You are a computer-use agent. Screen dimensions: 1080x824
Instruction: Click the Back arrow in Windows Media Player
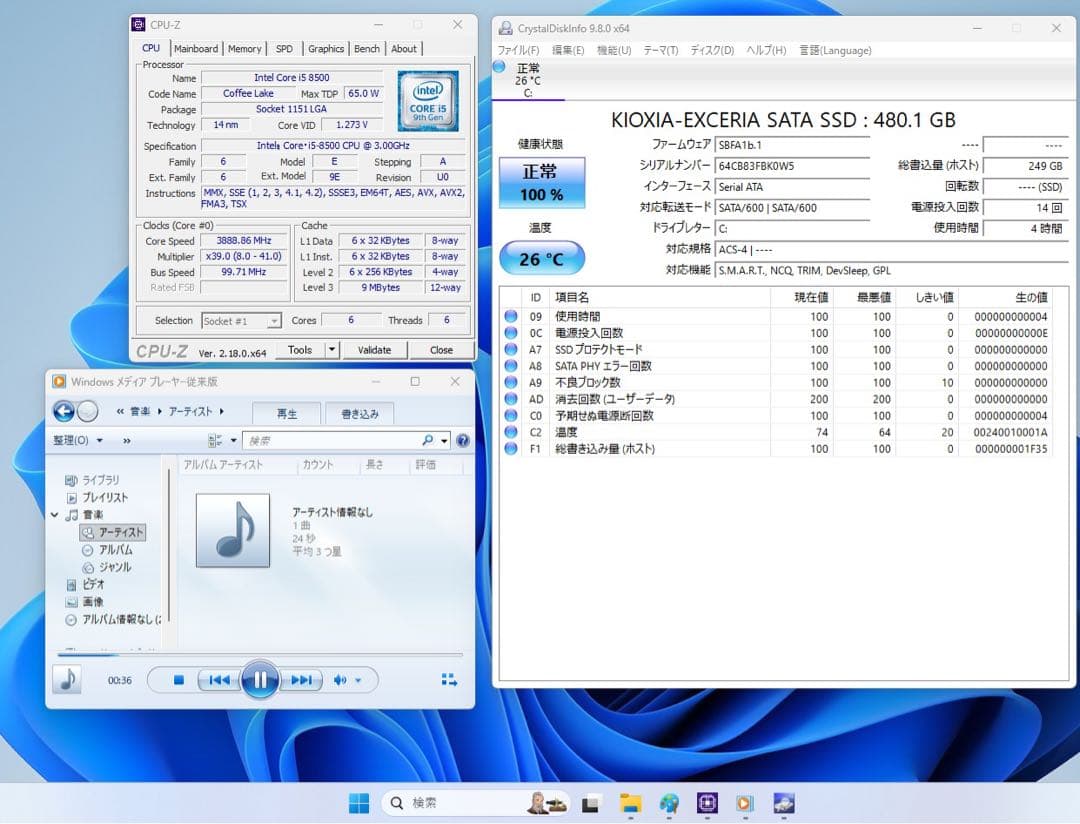tap(64, 411)
